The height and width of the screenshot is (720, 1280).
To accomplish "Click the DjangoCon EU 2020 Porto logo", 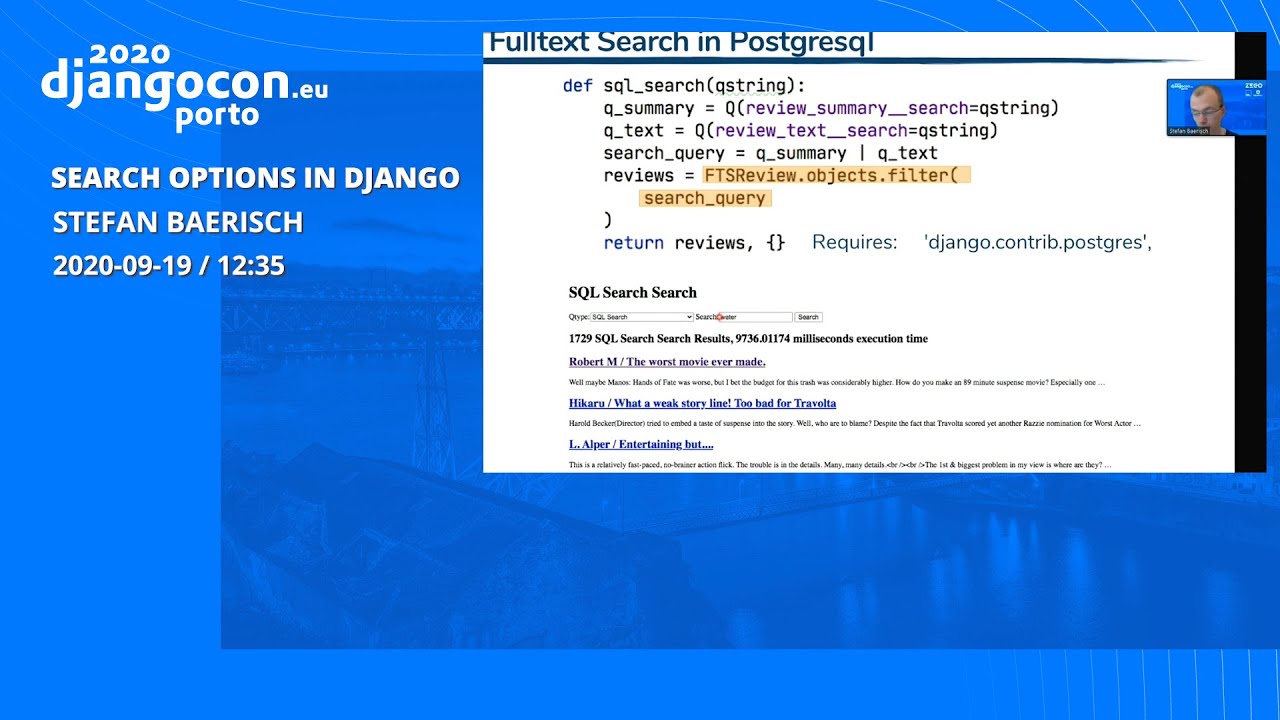I will 185,86.
